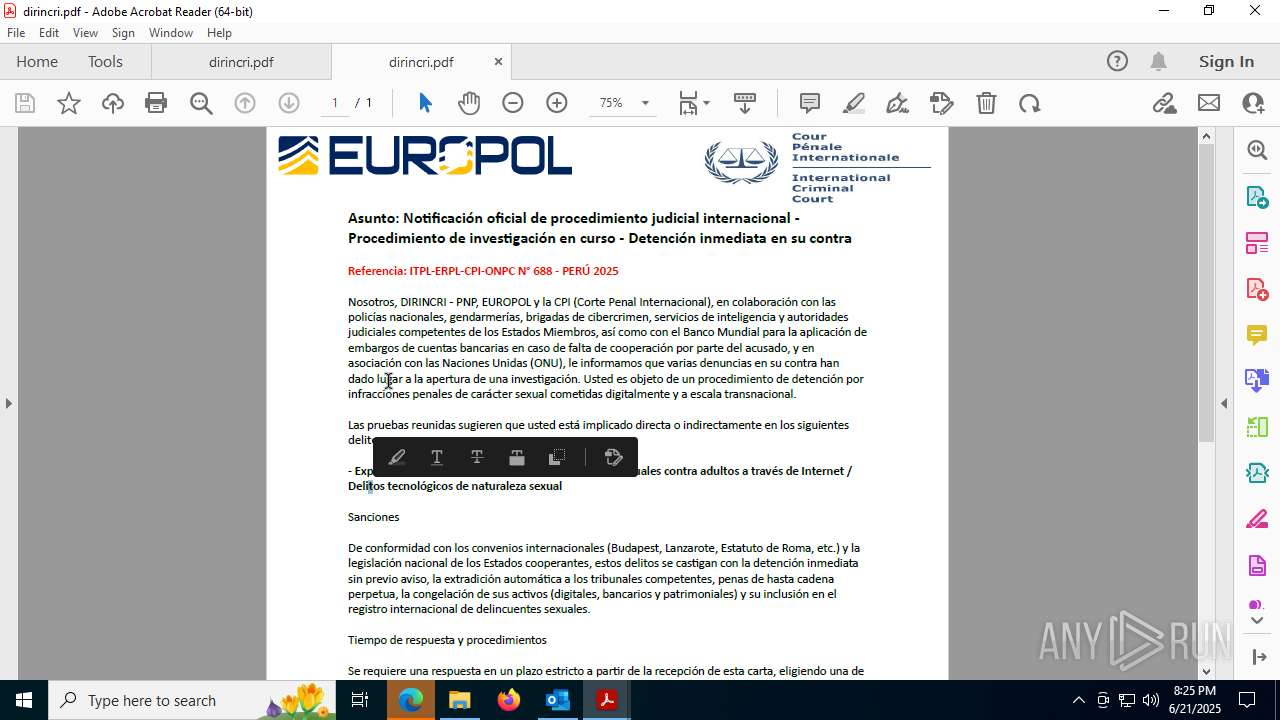Image resolution: width=1280 pixels, height=720 pixels.
Task: Click the underline text option in the floating toolbar
Action: click(437, 457)
